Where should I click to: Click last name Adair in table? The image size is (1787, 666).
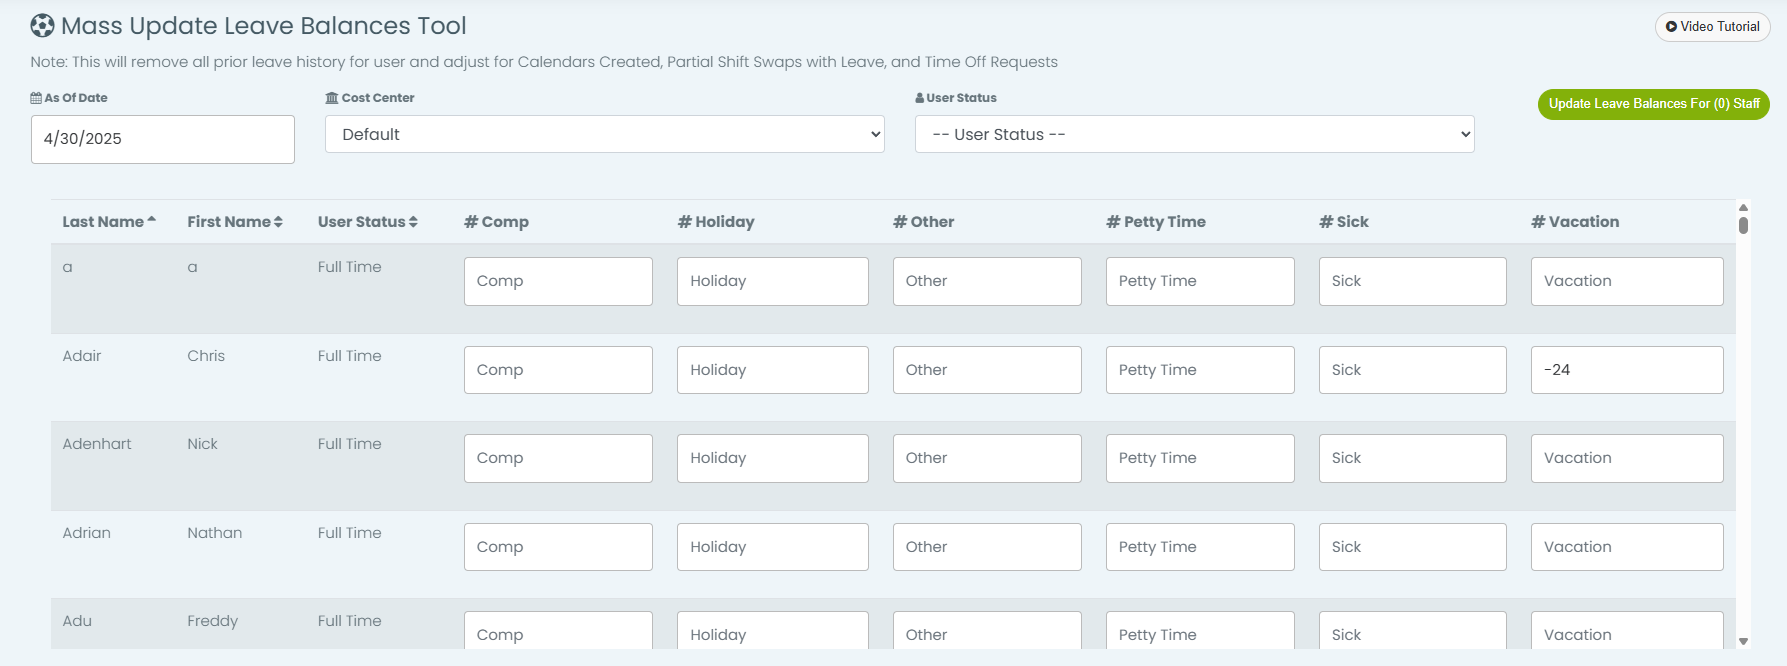click(x=82, y=356)
